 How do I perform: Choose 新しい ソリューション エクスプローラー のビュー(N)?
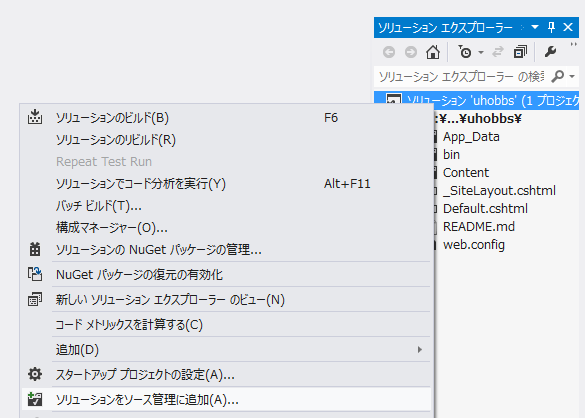[x=226, y=300]
